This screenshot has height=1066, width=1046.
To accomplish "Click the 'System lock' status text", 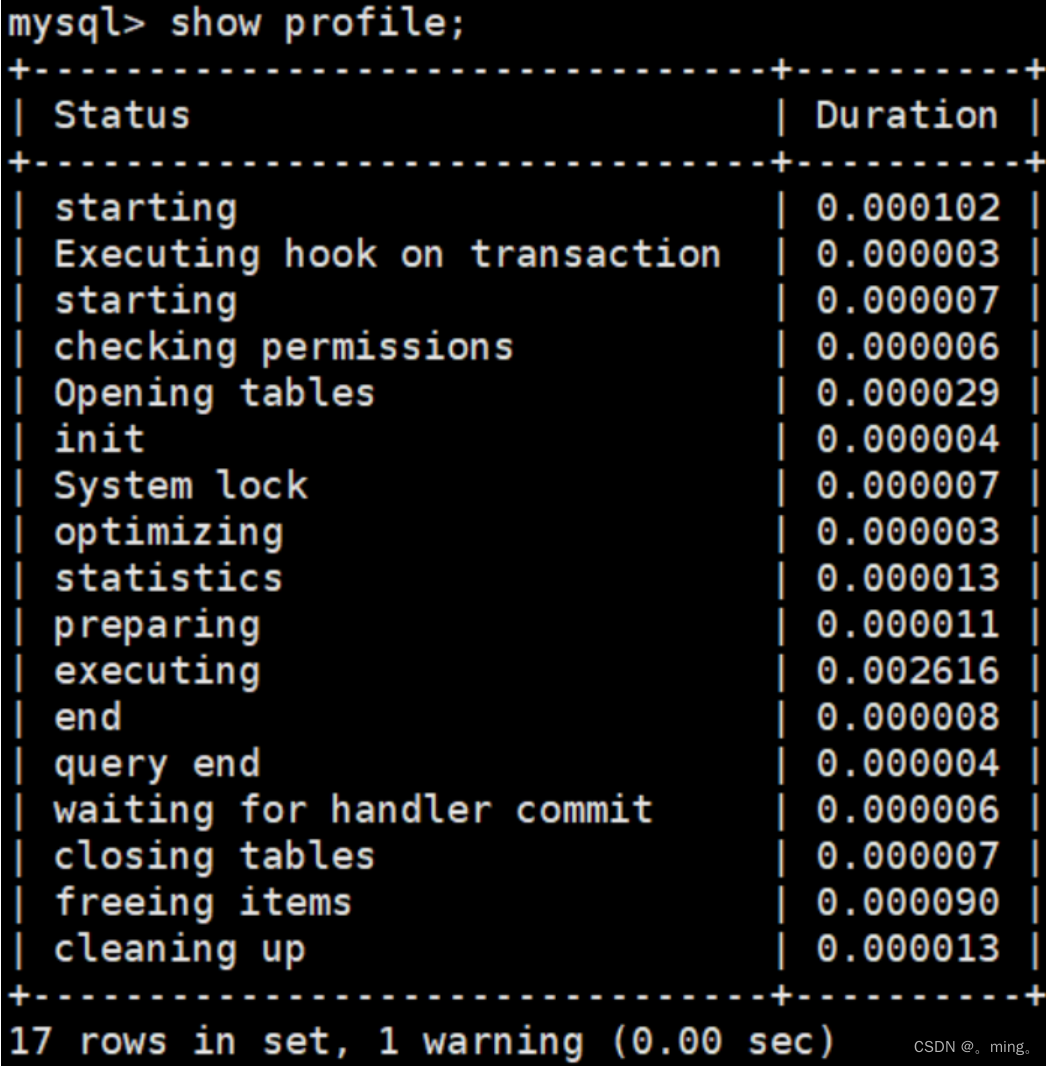I will pos(180,486).
